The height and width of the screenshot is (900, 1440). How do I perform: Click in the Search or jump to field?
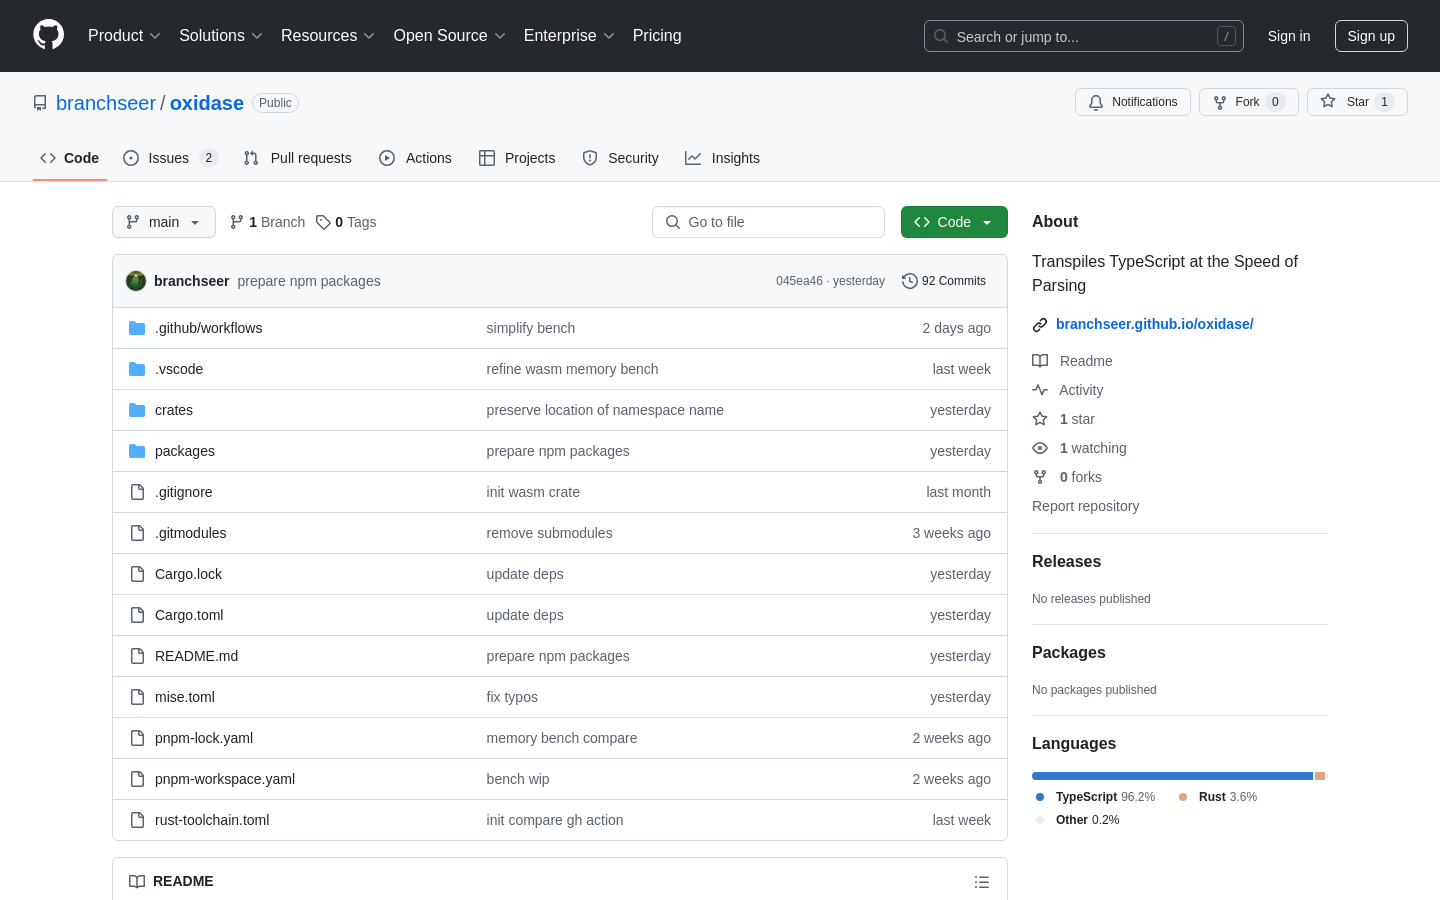click(x=1084, y=36)
